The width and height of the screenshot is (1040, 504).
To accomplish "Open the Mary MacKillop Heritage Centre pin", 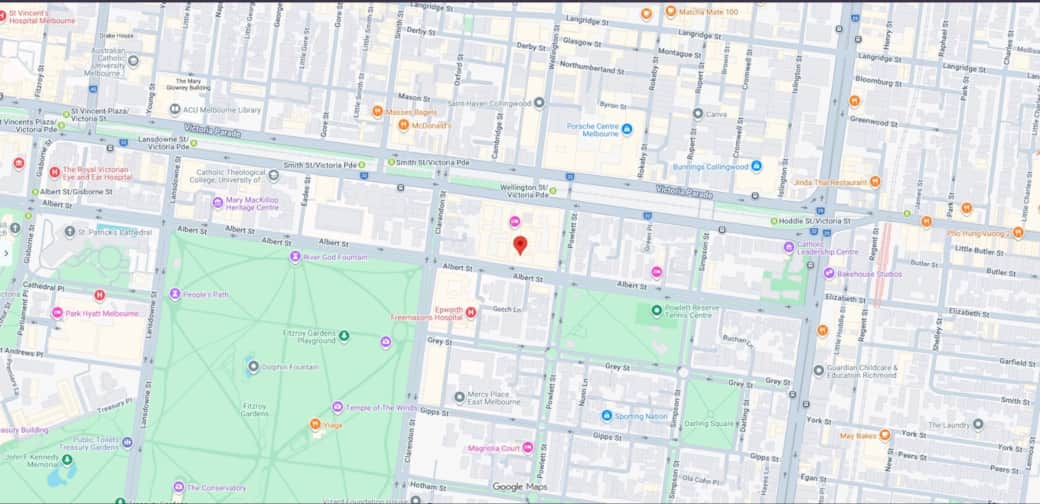I will 218,202.
